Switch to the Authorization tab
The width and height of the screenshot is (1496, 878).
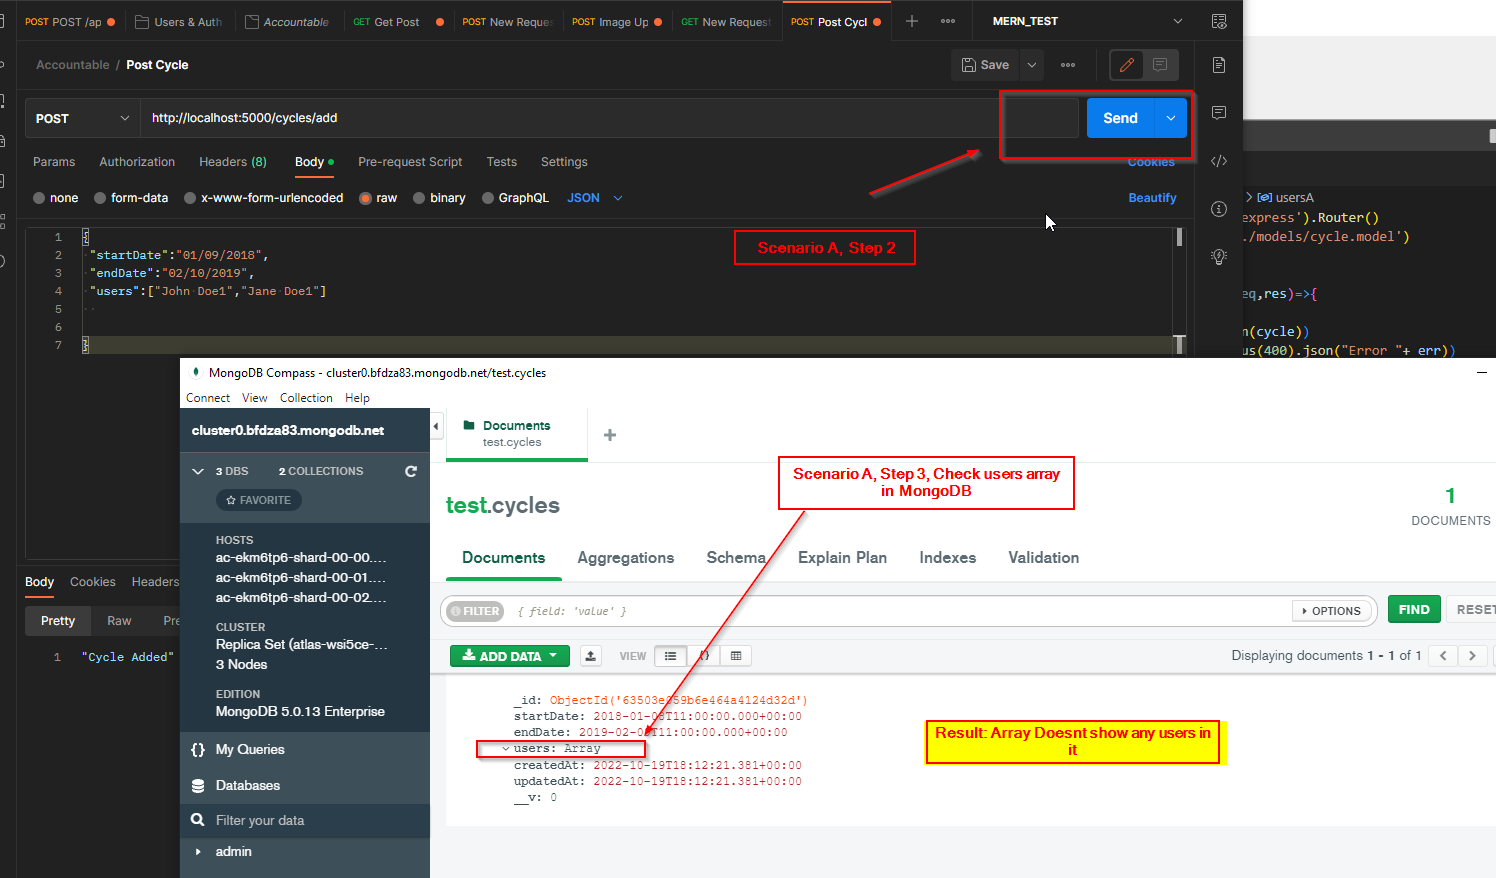(x=137, y=162)
